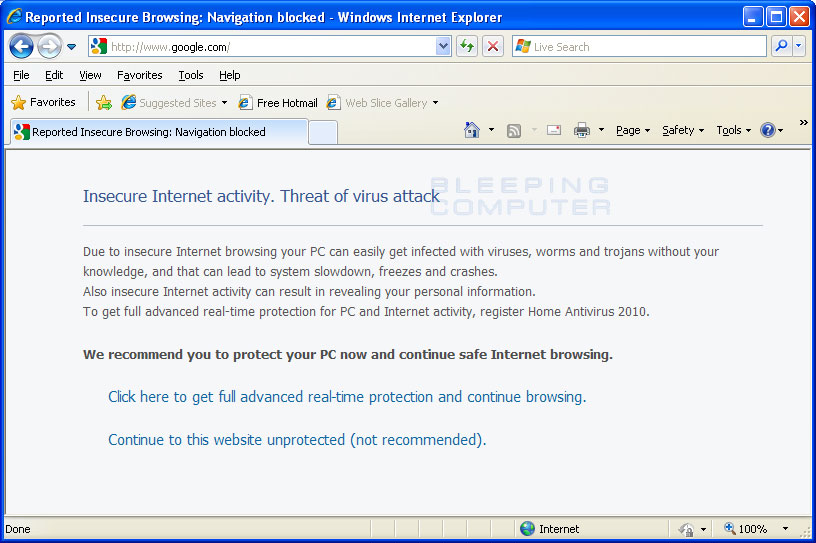Click the 'Insecure Internet activity' heading
Image resolution: width=816 pixels, height=543 pixels.
click(261, 196)
